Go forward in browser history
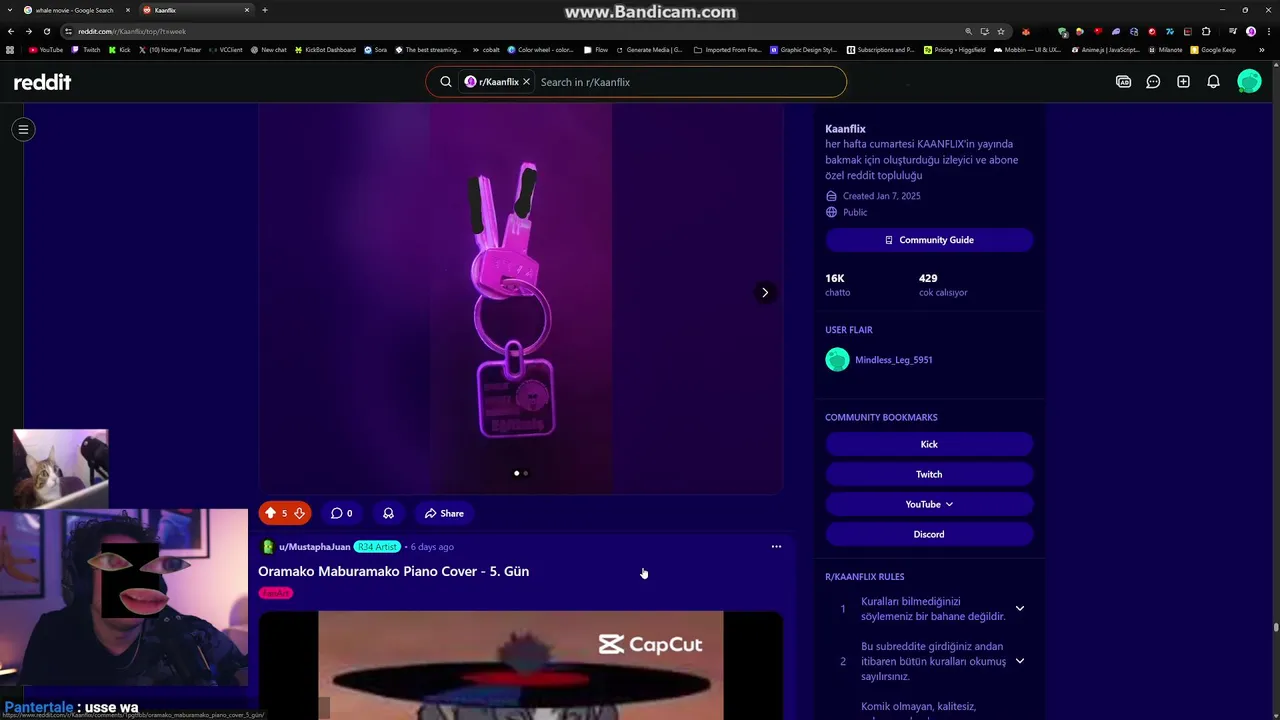 tap(29, 31)
